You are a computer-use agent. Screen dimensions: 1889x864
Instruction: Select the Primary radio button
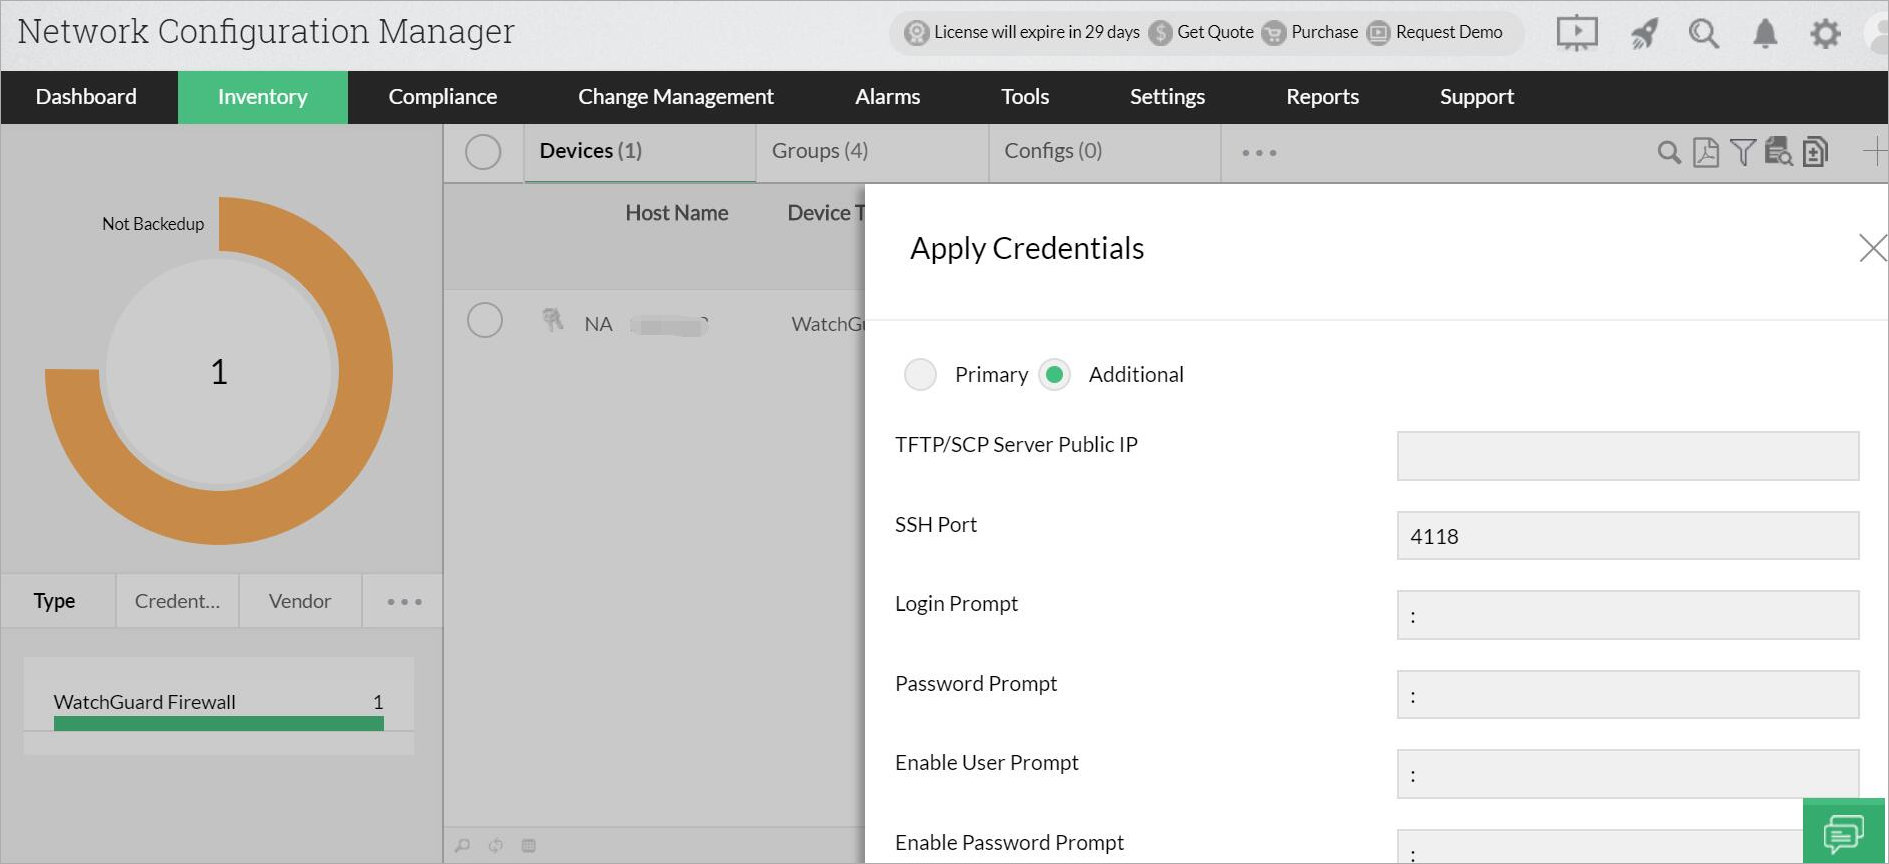click(920, 374)
